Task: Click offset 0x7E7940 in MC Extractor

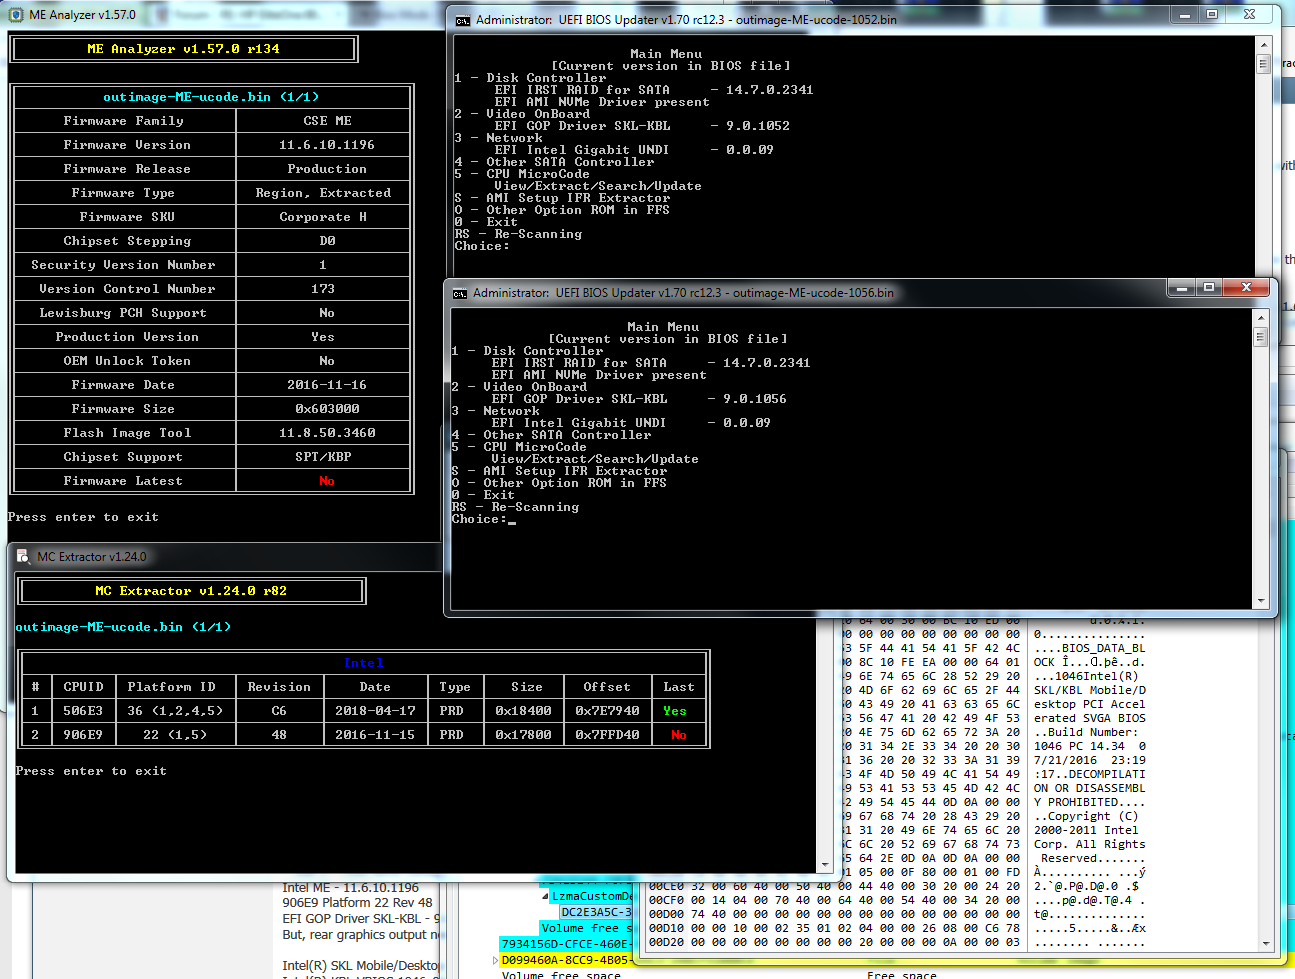Action: [607, 711]
